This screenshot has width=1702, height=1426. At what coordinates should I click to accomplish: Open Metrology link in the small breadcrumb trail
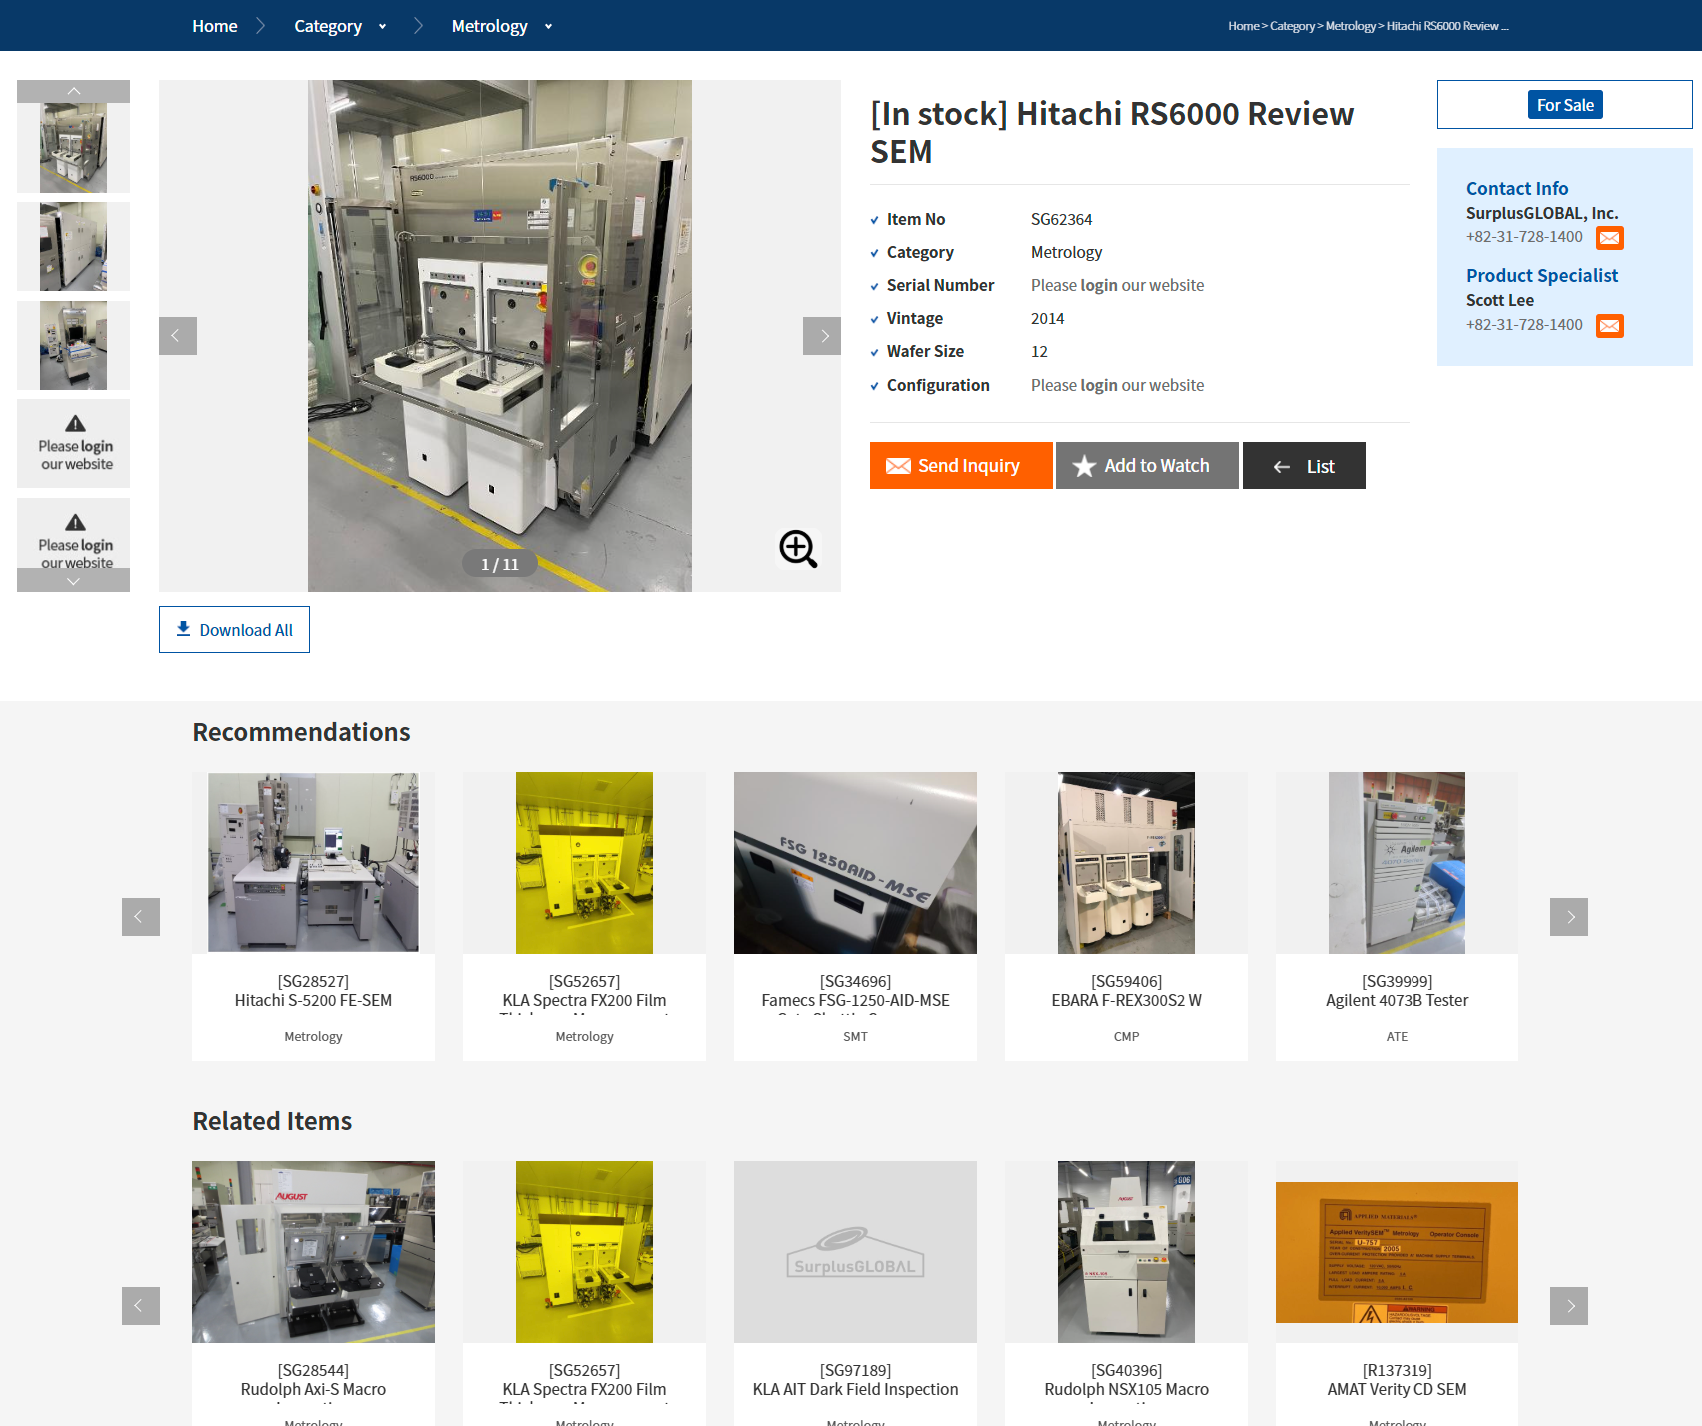[x=1350, y=26]
